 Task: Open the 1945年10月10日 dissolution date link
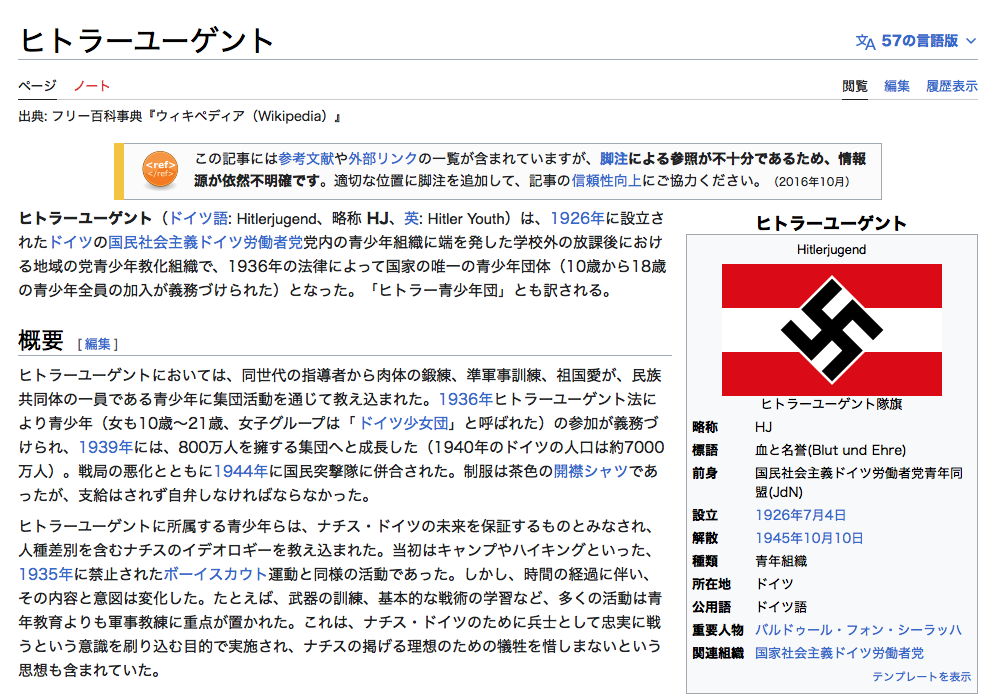tap(809, 538)
